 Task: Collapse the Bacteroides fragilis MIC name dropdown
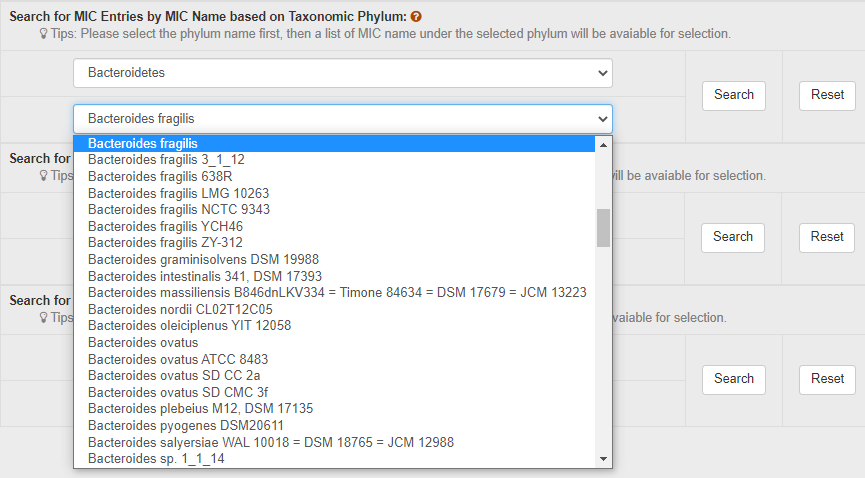pos(342,119)
